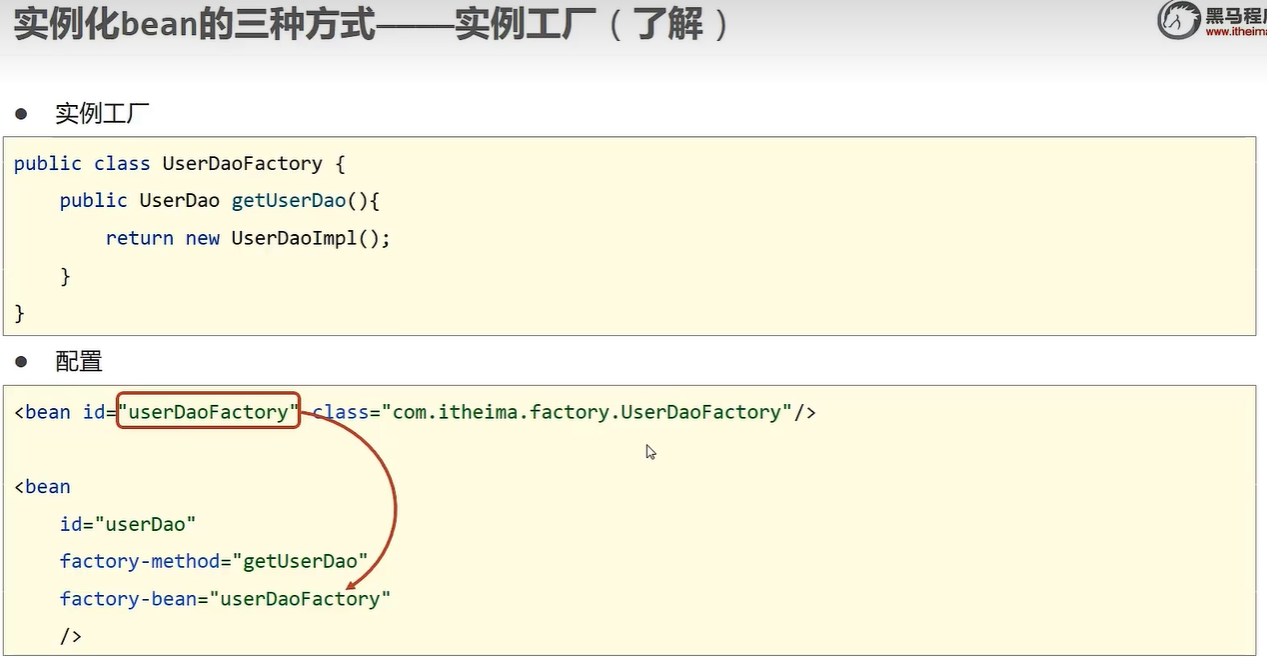The width and height of the screenshot is (1267, 672).
Task: Select the "实例工厂" bullet heading
Action: click(102, 113)
